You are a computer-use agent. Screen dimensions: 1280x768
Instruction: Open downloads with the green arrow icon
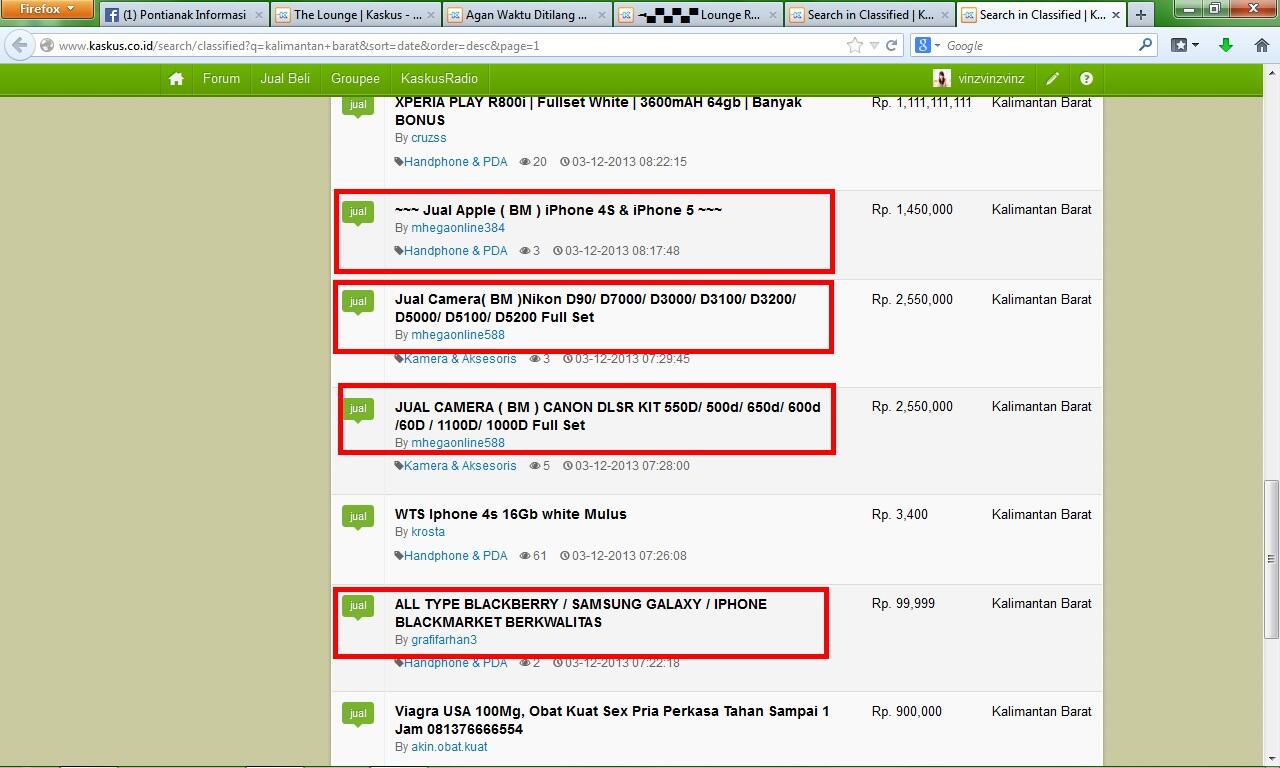coord(1226,45)
